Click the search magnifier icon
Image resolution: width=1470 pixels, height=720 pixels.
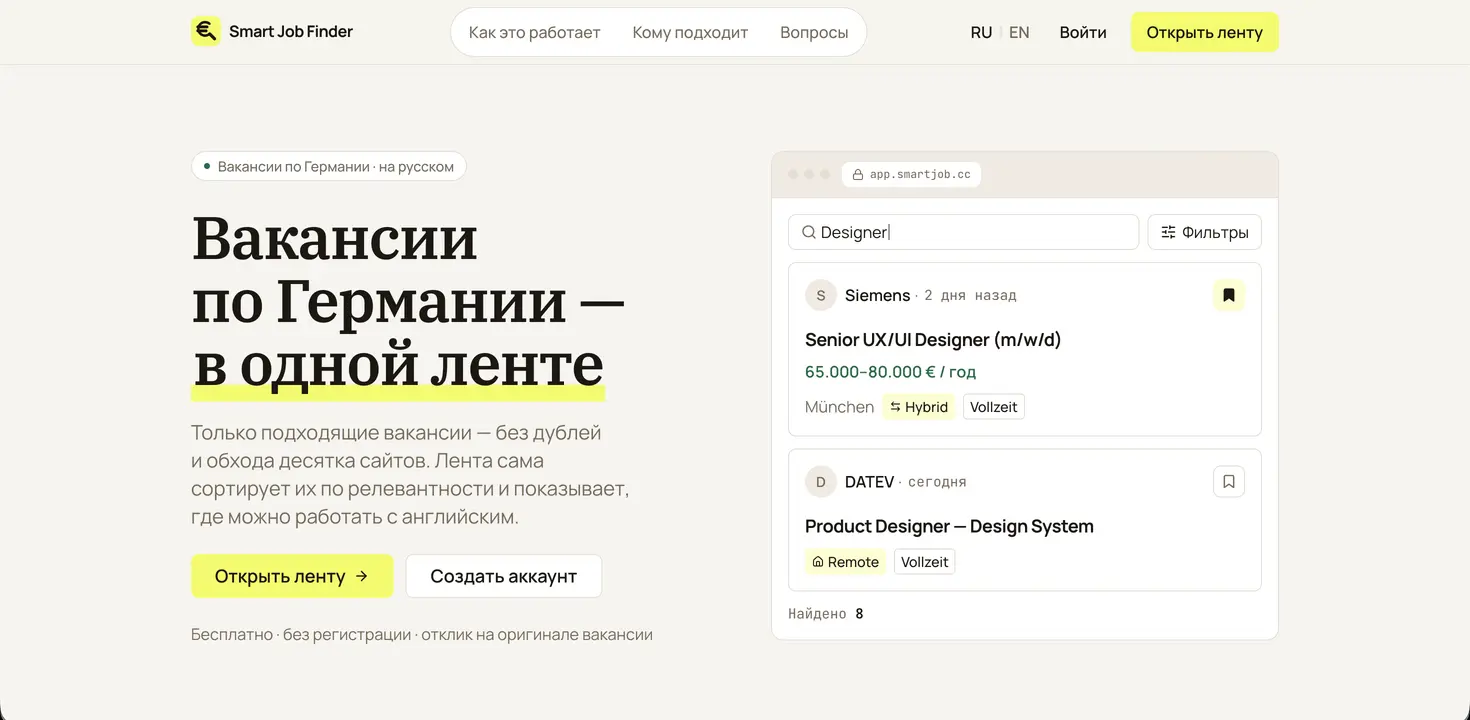click(x=809, y=232)
